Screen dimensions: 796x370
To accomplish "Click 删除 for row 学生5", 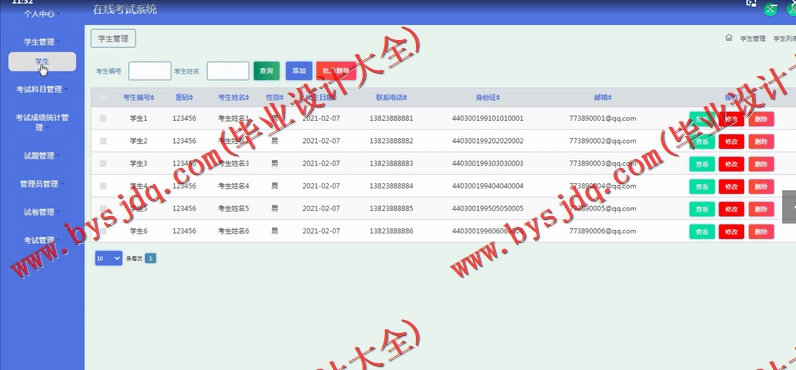I will point(761,209).
